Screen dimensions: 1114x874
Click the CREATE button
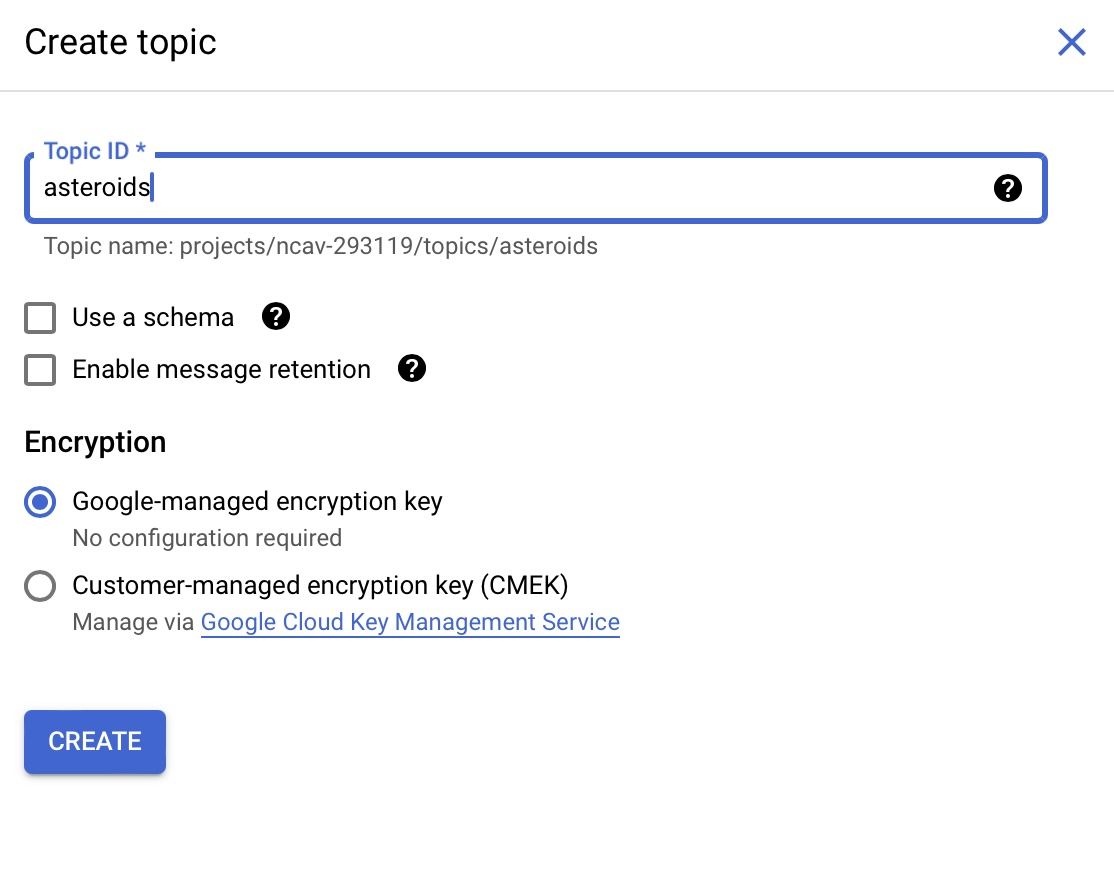[x=94, y=741]
